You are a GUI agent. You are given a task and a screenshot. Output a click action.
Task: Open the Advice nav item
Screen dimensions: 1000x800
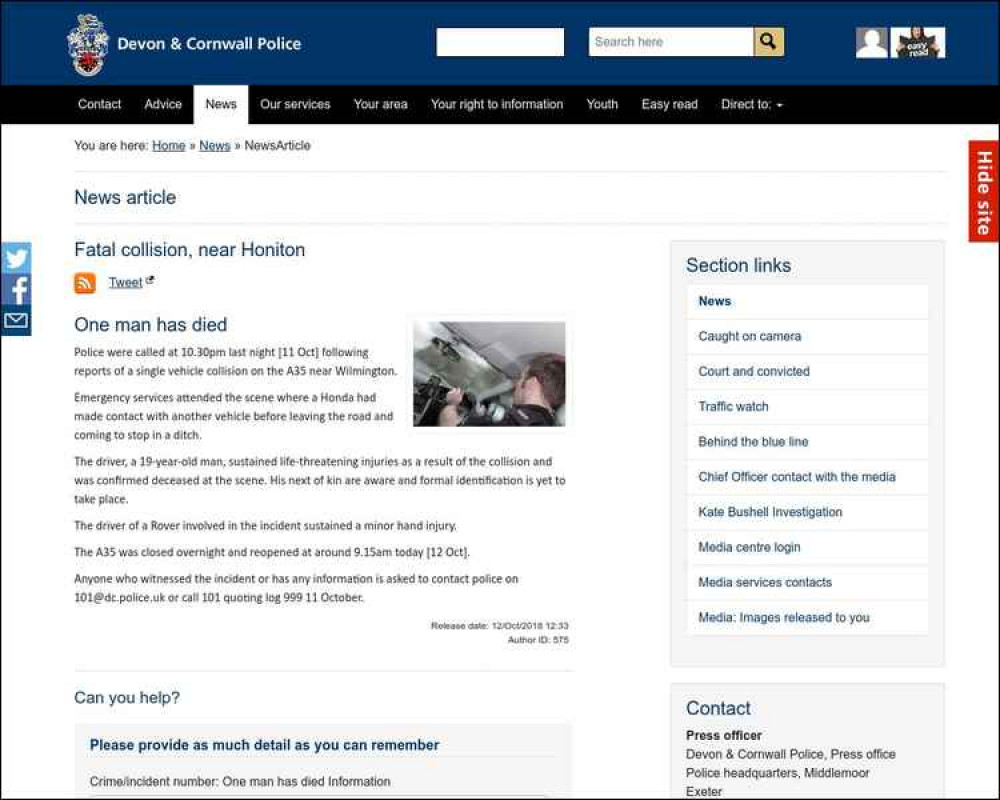tap(163, 104)
